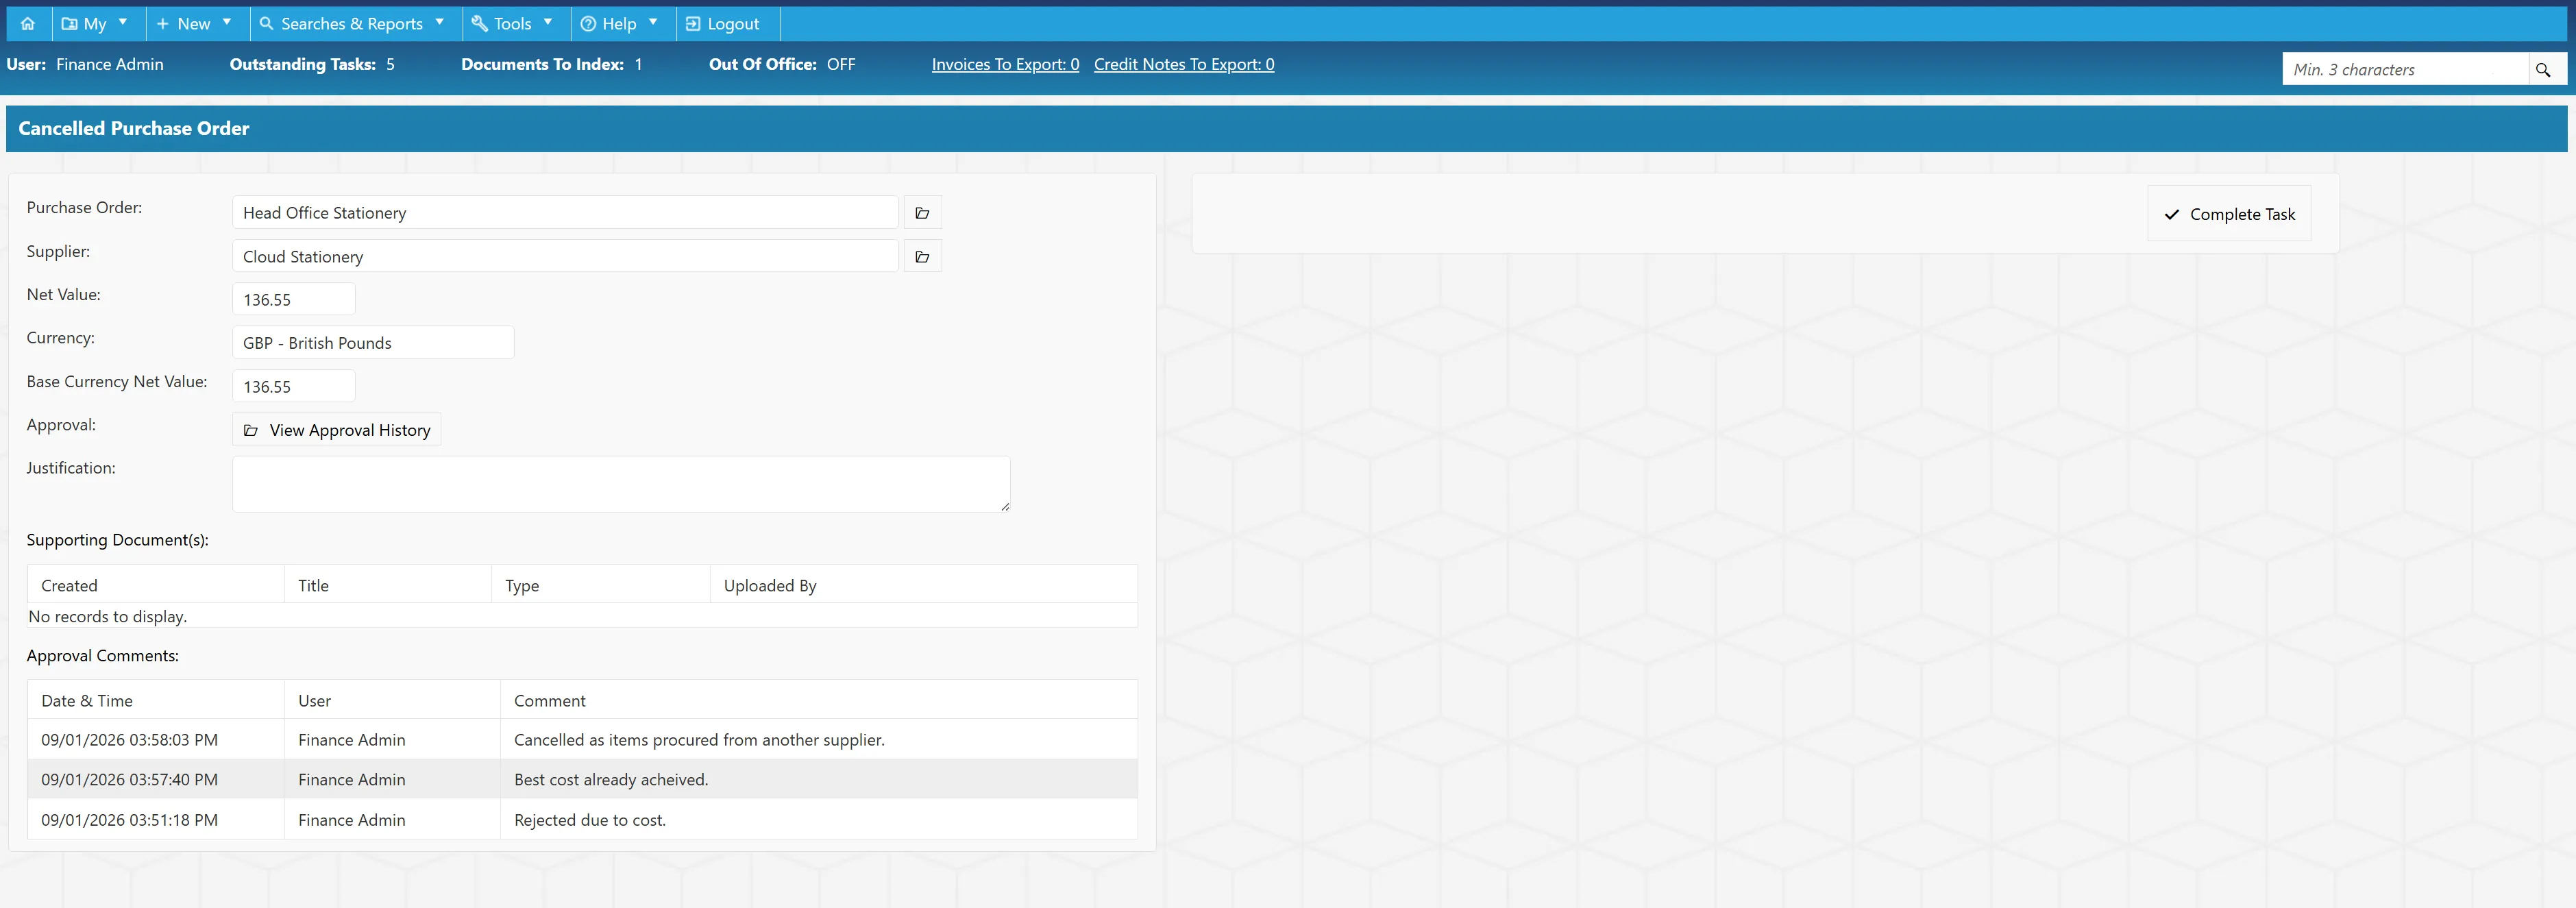Screen dimensions: 2576x908
Task: Expand the My menu dropdown arrow
Action: (x=123, y=22)
